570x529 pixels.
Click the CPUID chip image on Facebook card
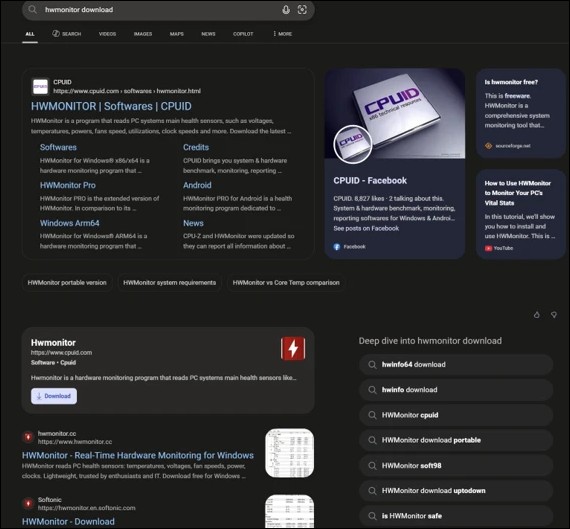coord(395,113)
